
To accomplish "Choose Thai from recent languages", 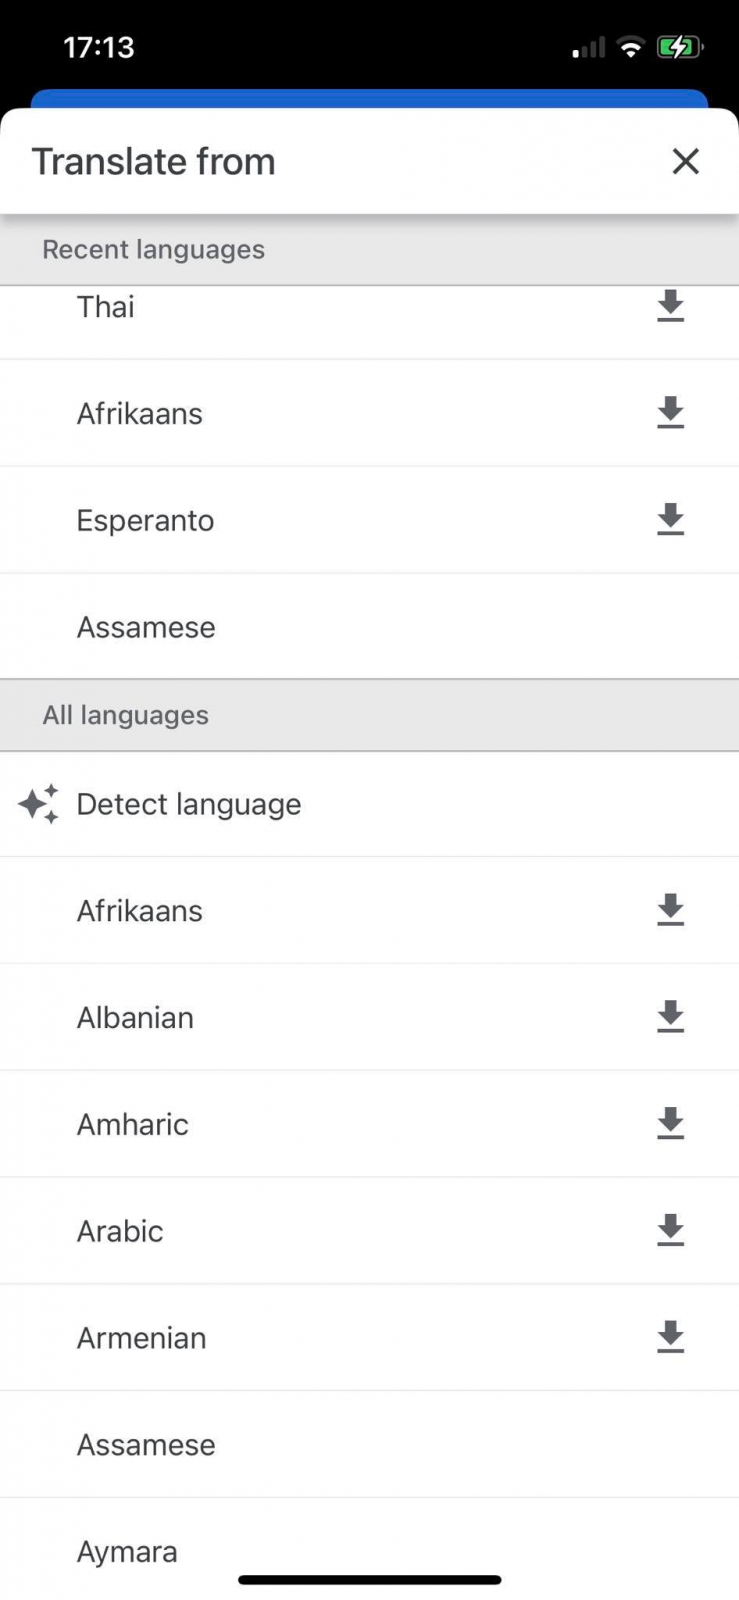I will click(106, 307).
